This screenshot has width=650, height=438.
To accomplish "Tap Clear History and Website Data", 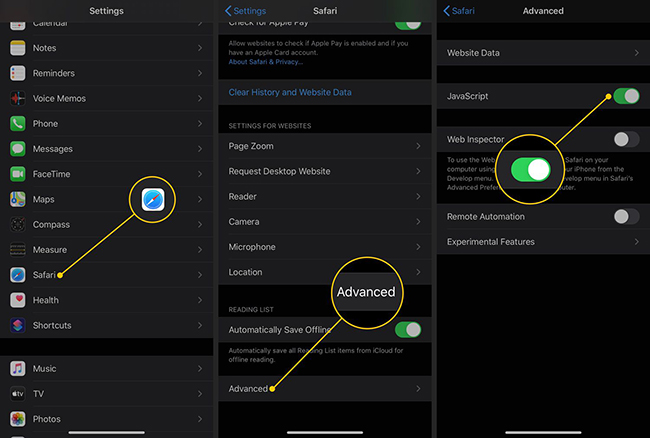I will 290,92.
